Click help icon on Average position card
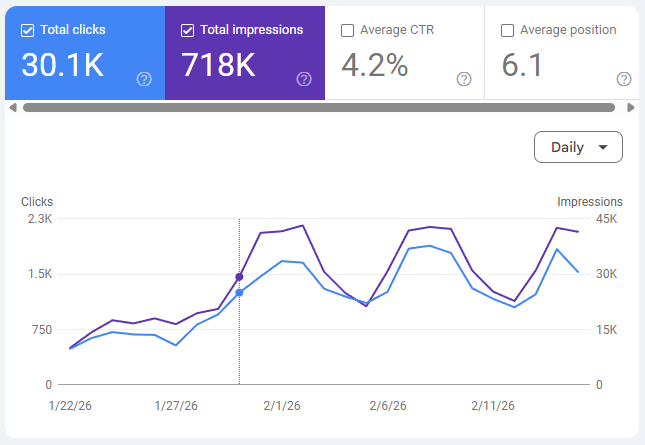 point(624,79)
